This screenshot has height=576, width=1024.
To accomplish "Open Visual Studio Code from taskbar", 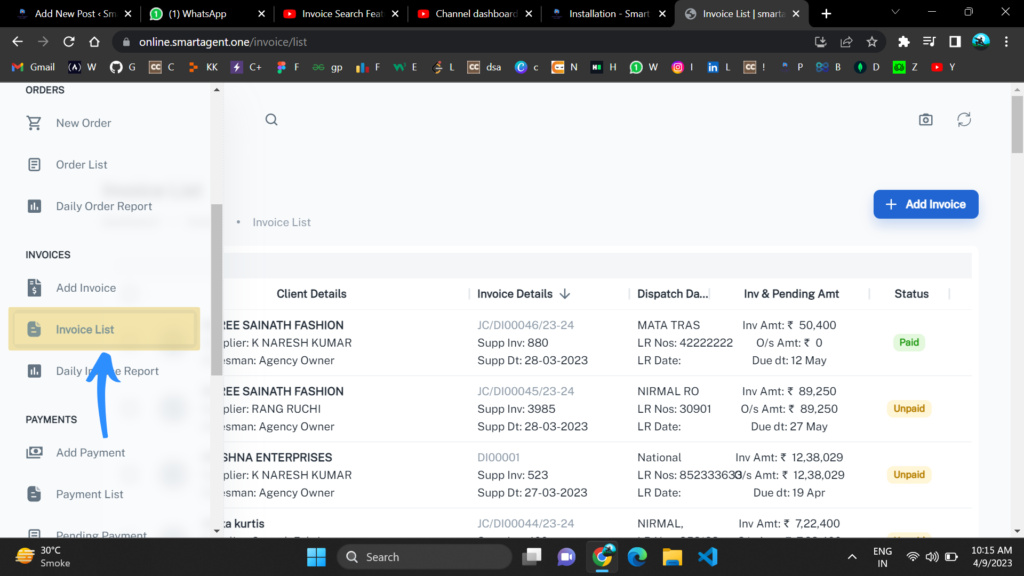I will (708, 557).
